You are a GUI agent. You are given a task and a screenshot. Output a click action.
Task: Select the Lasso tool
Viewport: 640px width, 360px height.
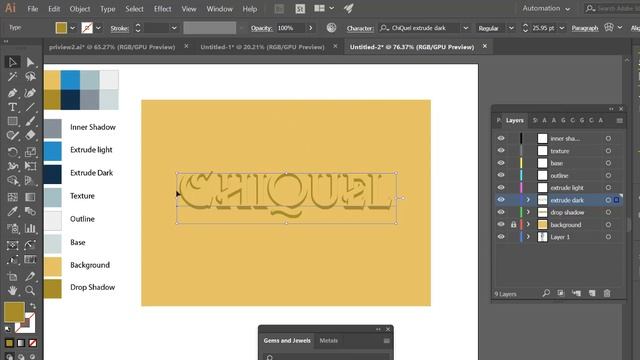pyautogui.click(x=30, y=77)
